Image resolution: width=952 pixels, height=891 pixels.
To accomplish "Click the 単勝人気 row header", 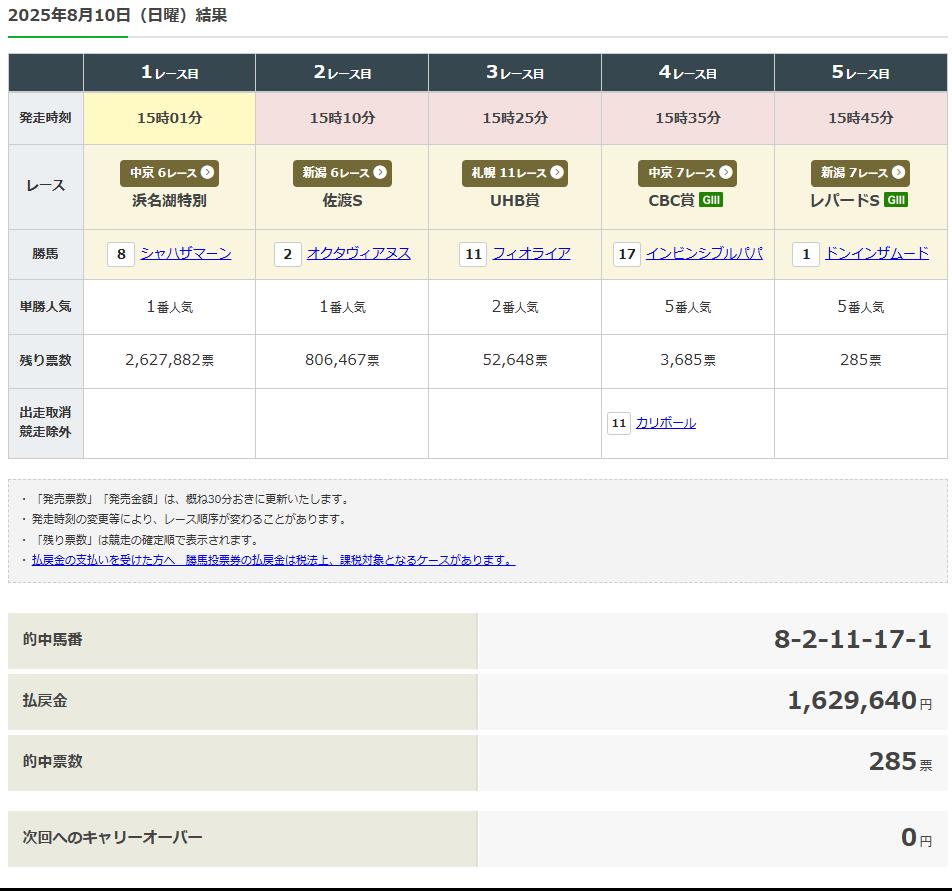I will click(46, 307).
